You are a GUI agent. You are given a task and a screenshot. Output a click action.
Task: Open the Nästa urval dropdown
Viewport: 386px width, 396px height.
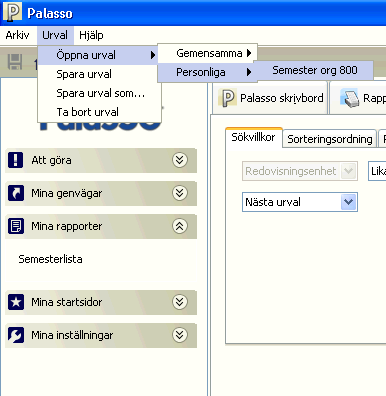coord(300,202)
